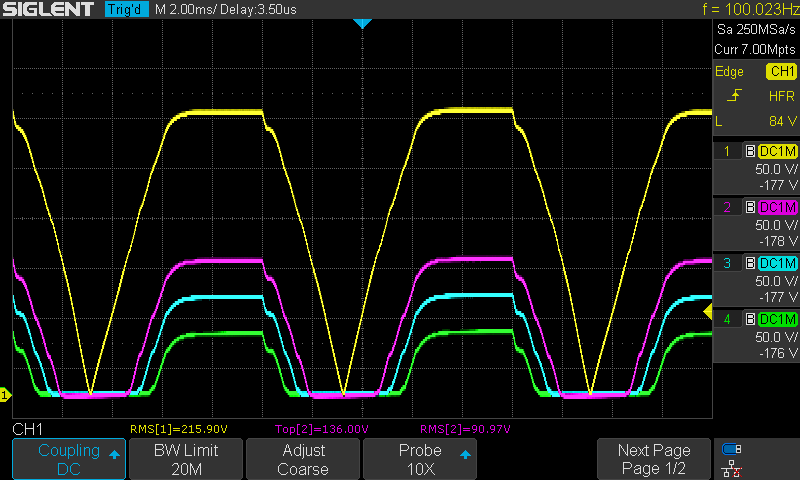Open the Coupling DC menu
Image resolution: width=800 pixels, height=480 pixels.
69,459
